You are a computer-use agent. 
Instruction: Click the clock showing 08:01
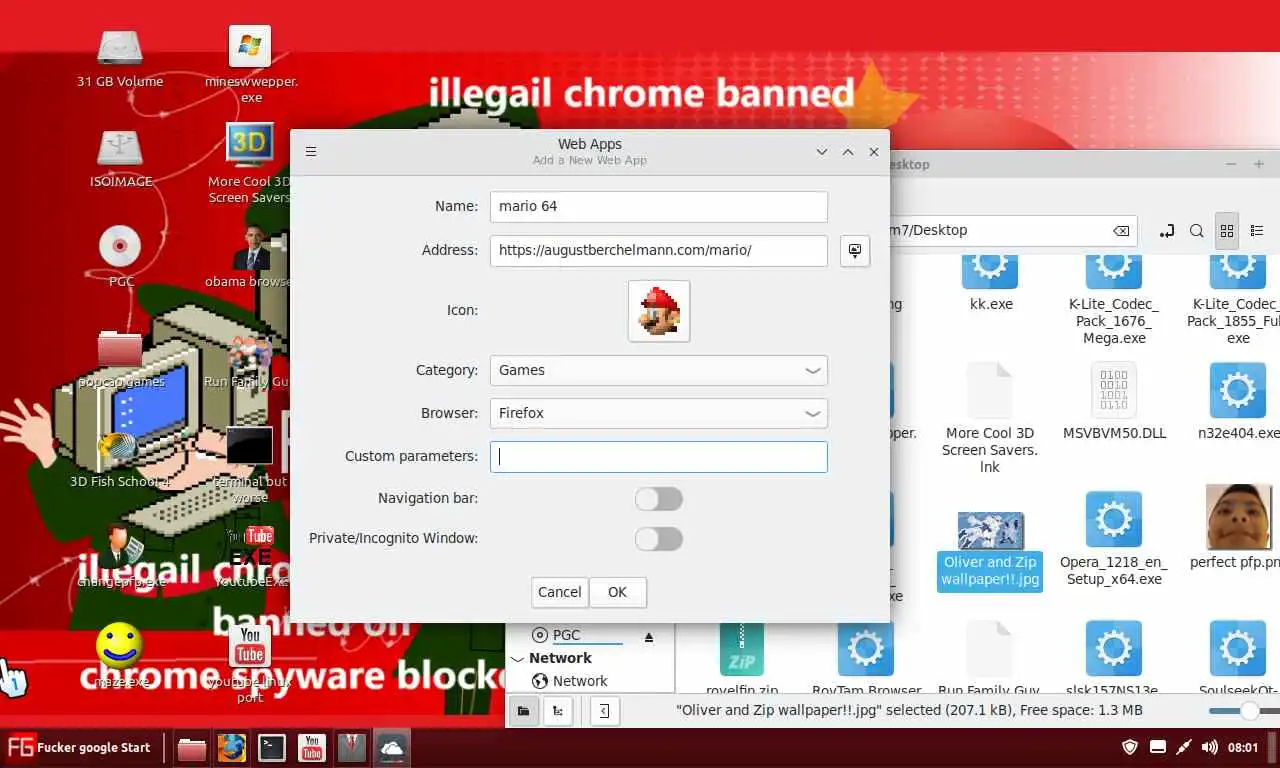[x=1243, y=747]
